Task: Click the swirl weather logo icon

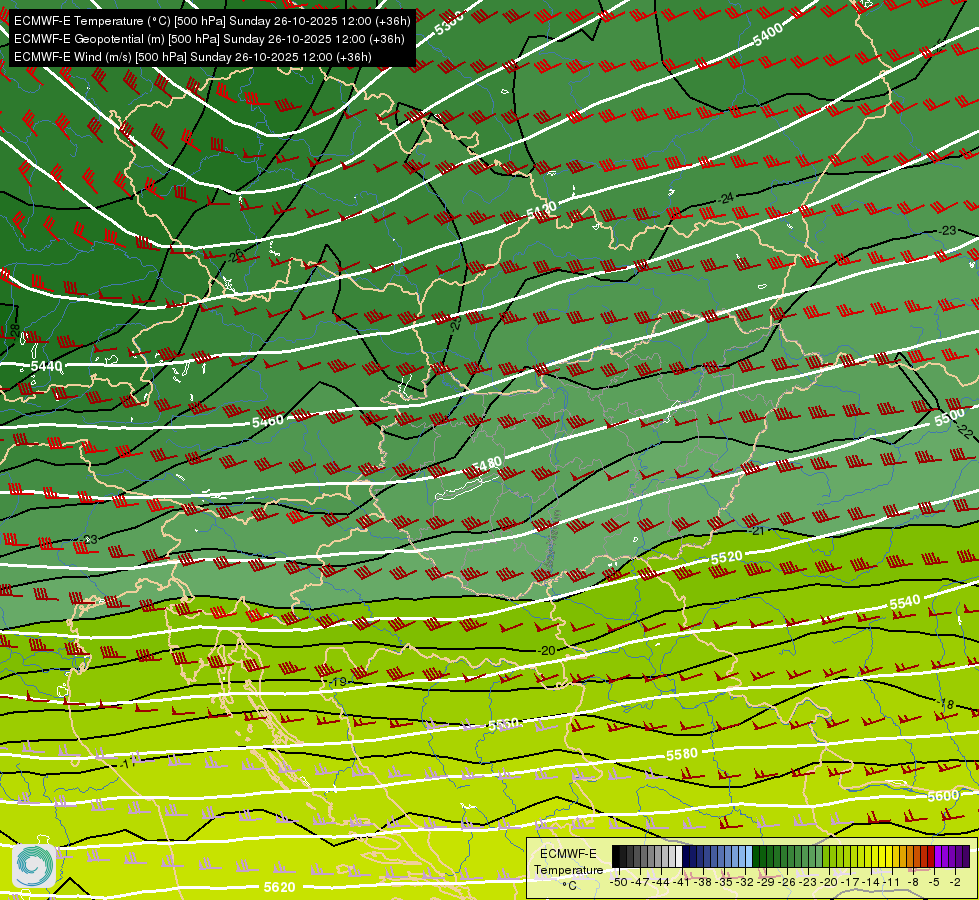Action: [x=34, y=866]
